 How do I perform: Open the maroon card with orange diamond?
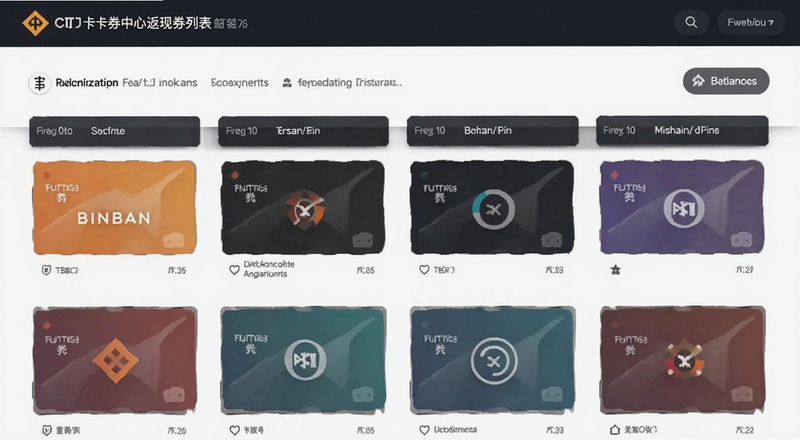coord(115,360)
